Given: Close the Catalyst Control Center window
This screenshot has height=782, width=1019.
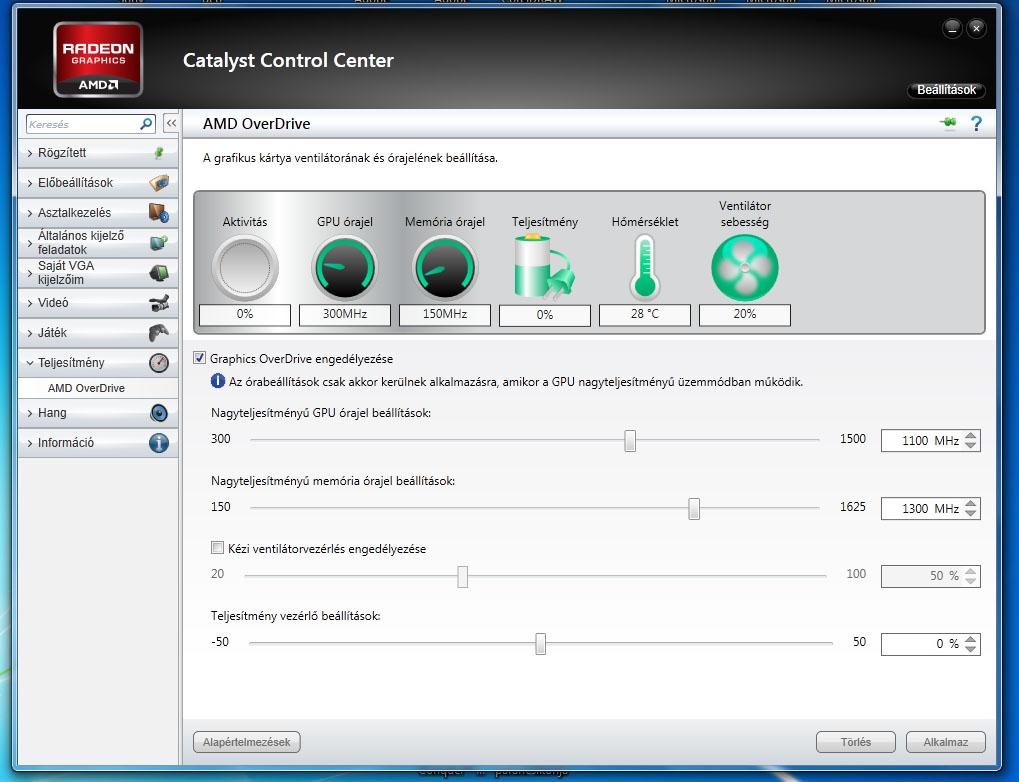Looking at the screenshot, I should [x=976, y=28].
